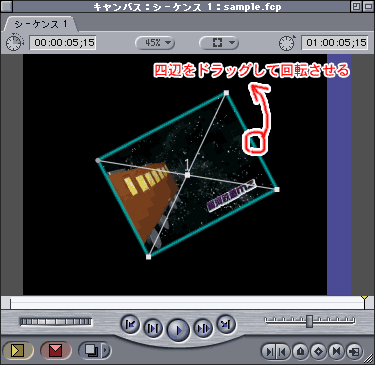Click the Match Frame button

(x=354, y=351)
